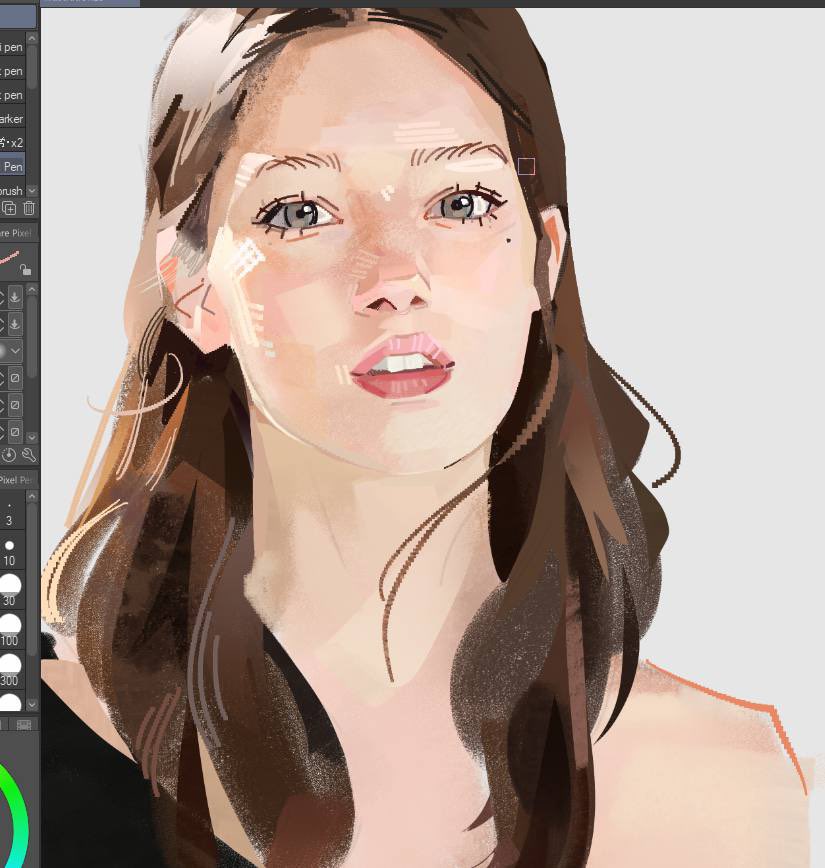
Task: Click the lower of two pen-pressure dynamics buttons
Action: click(x=15, y=324)
